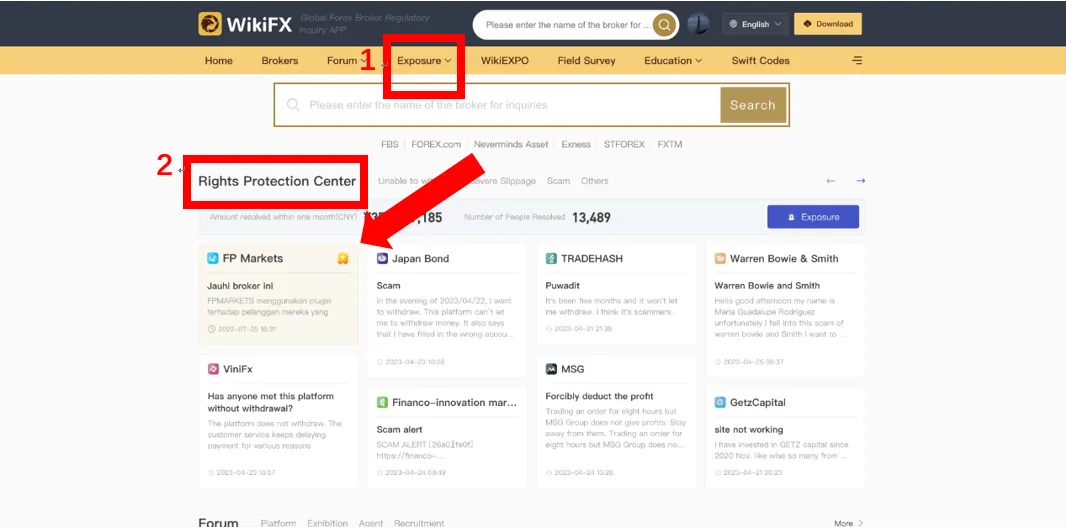The image size is (1066, 529).
Task: Open the Brokers page
Action: pos(279,61)
